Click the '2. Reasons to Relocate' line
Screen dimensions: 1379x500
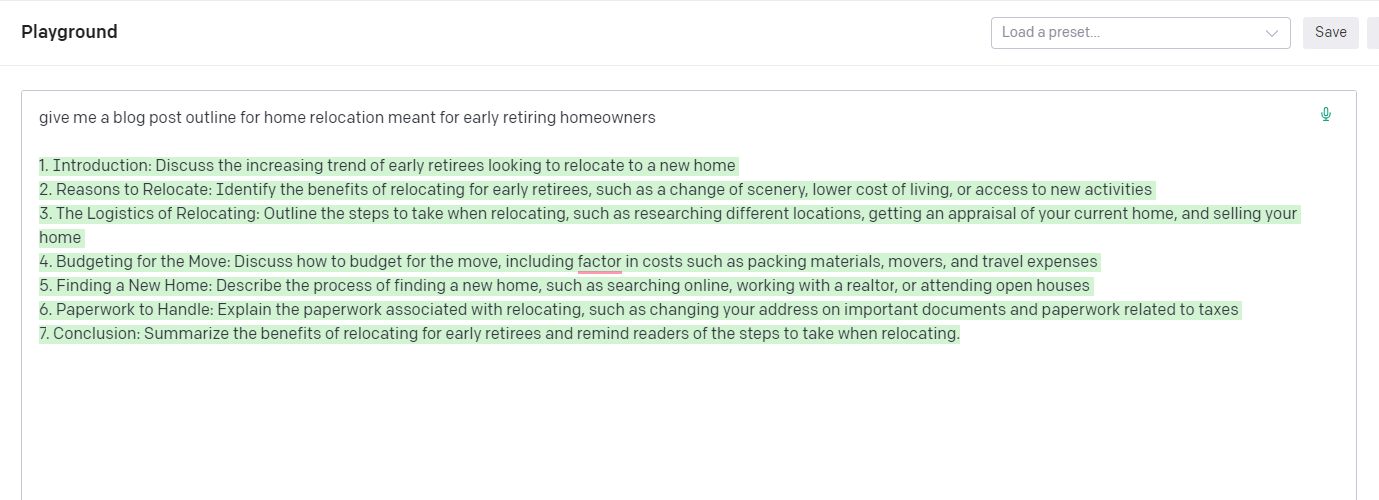coord(595,190)
